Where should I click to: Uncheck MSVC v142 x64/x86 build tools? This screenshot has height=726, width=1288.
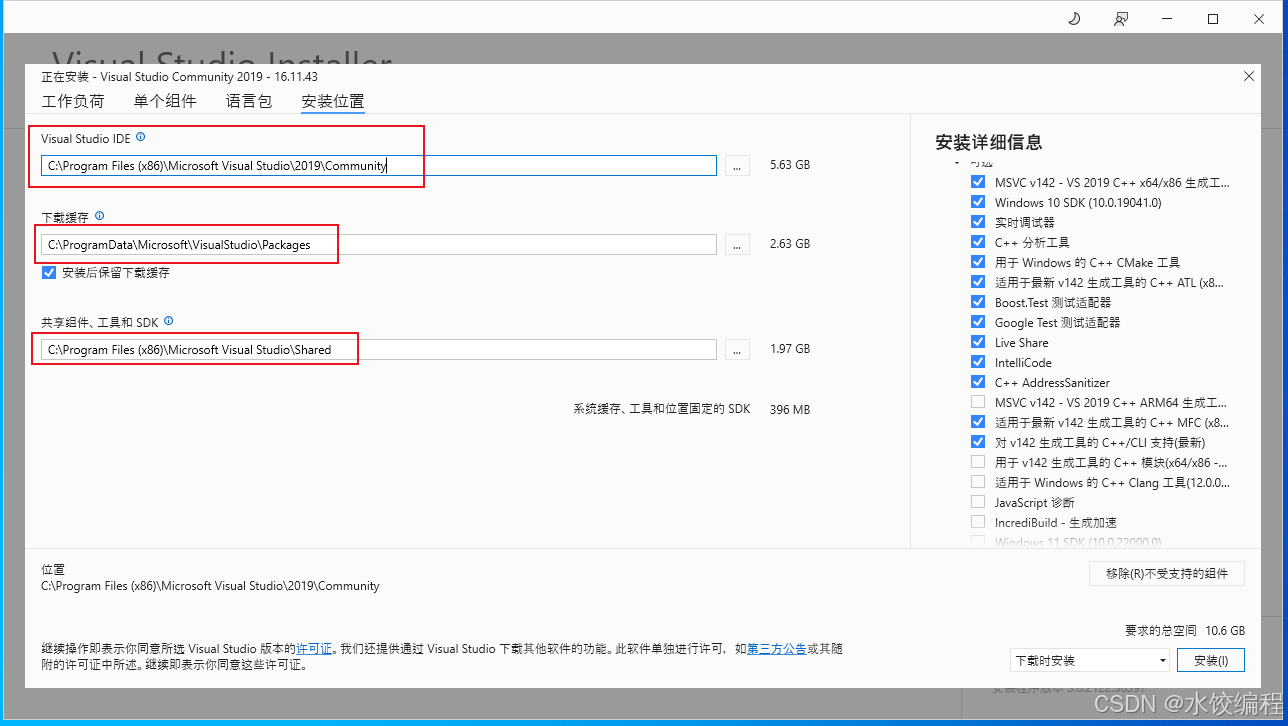point(977,182)
